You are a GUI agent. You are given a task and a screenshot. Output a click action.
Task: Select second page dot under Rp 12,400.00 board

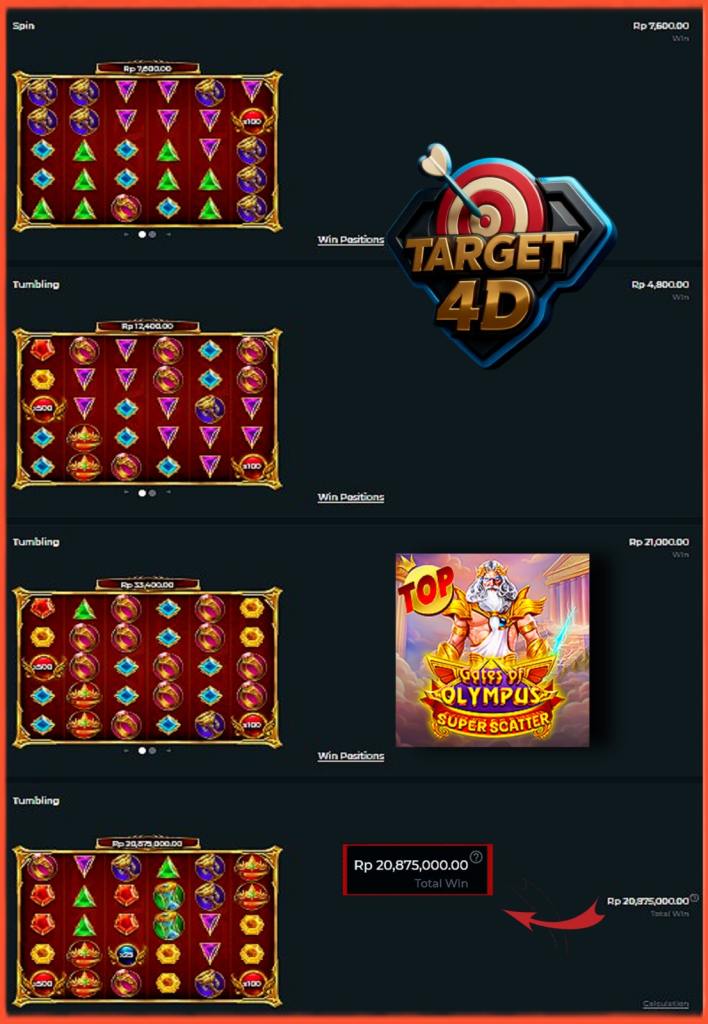tap(152, 493)
